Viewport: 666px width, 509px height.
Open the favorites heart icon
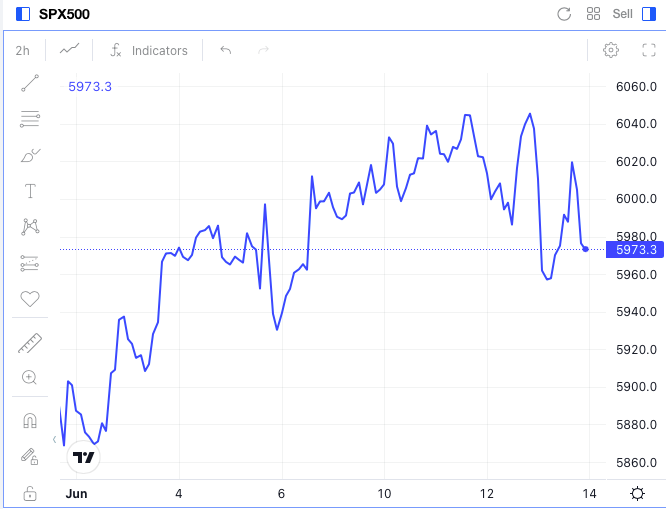30,299
